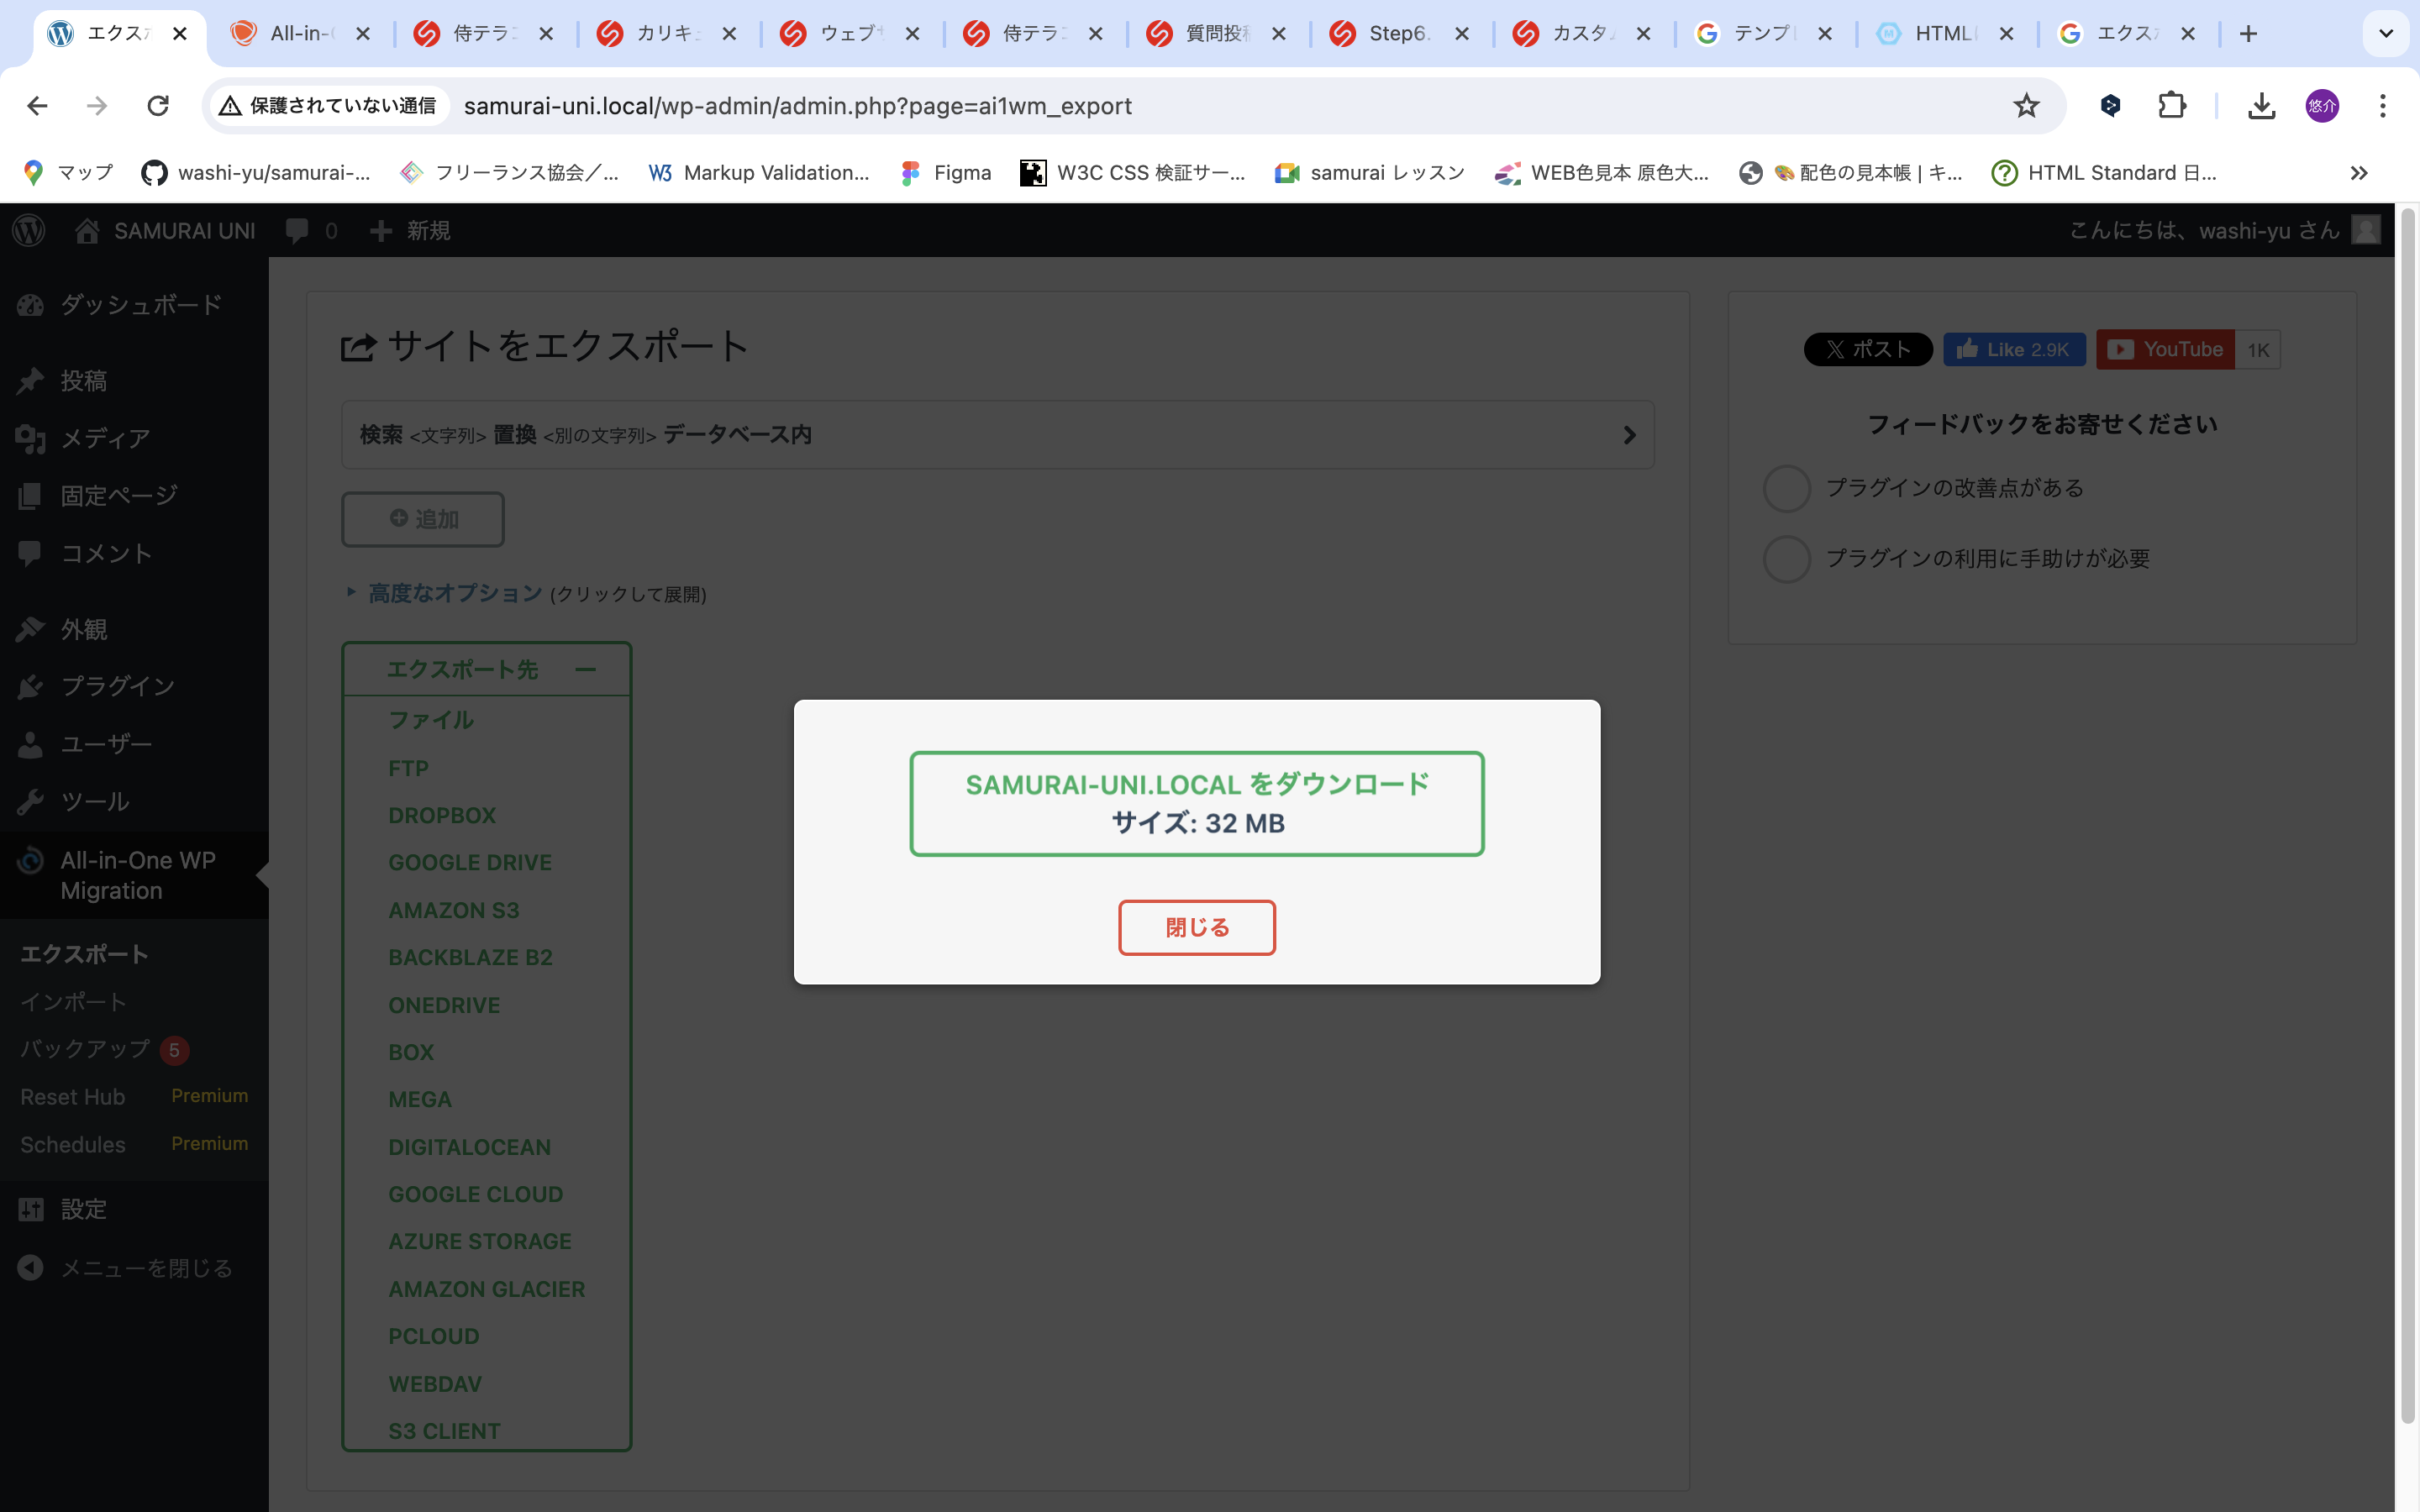This screenshot has width=2420, height=1512.
Task: Choose ONEDRIVE as export destination
Action: pyautogui.click(x=444, y=1005)
